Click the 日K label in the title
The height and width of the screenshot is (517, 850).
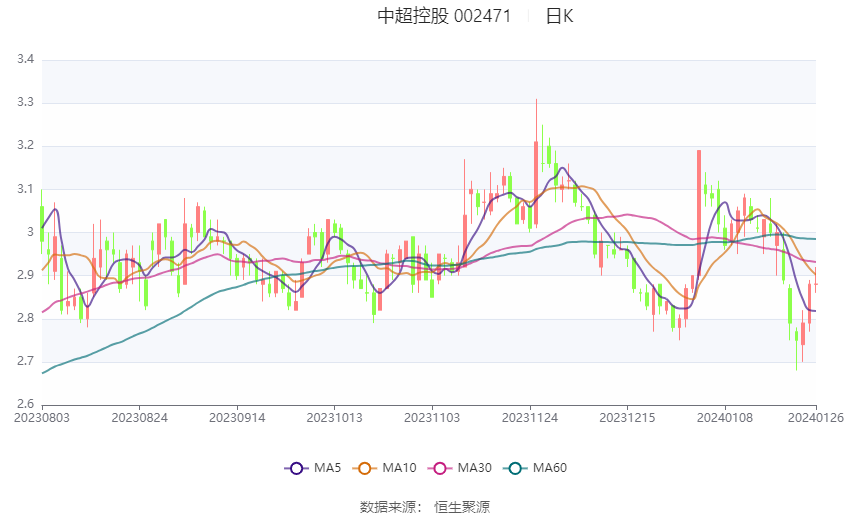point(559,16)
